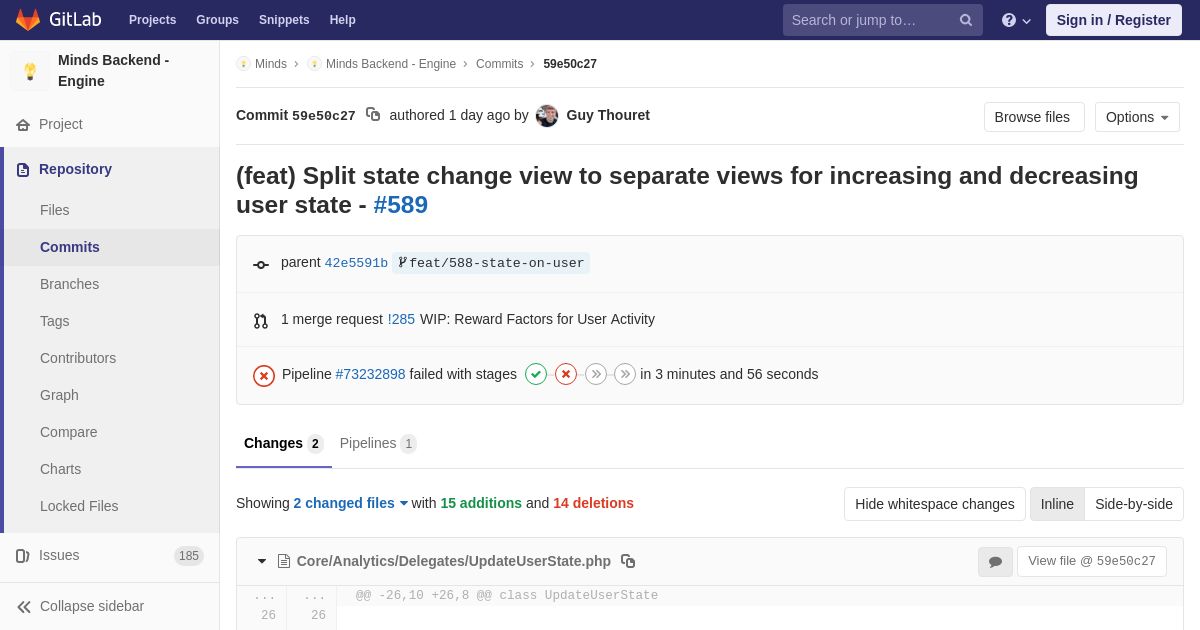Open Help in top navigation

click(x=343, y=20)
